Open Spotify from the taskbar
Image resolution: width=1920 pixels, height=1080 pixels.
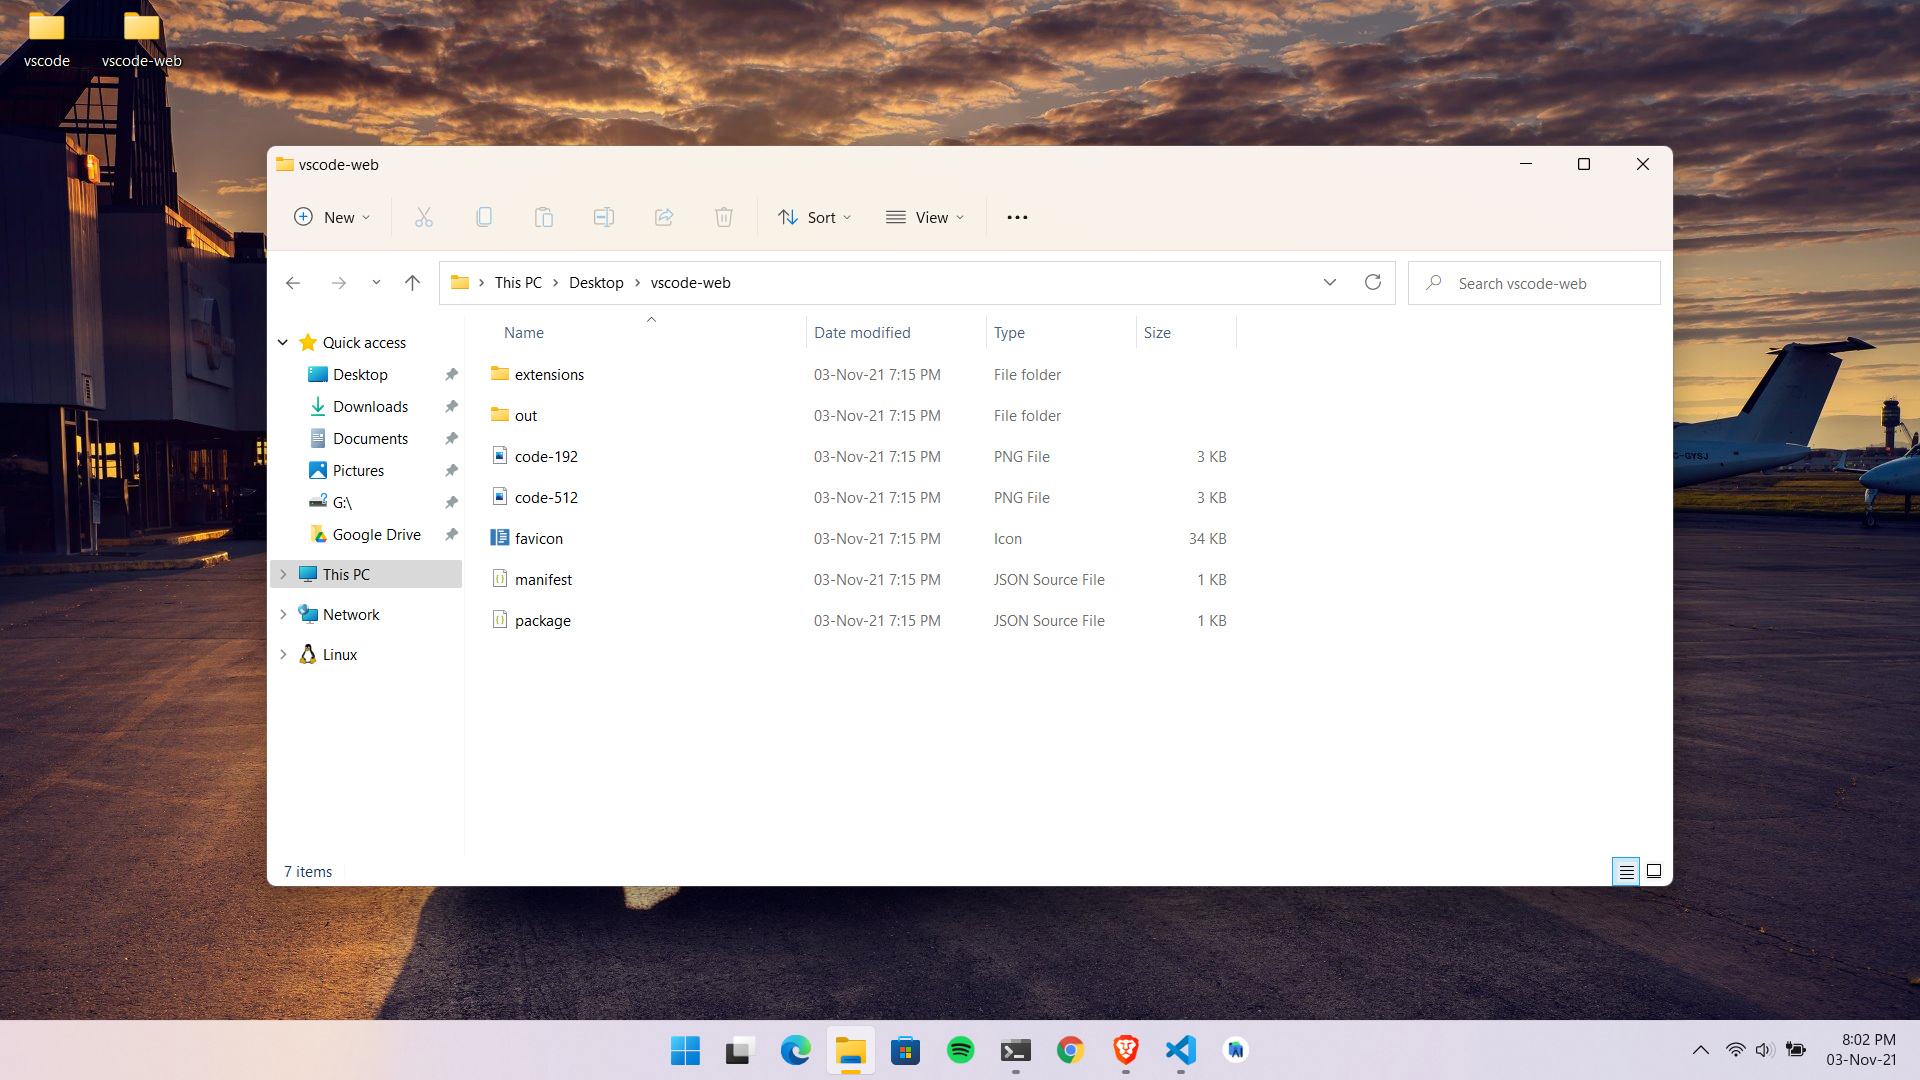[x=961, y=1050]
